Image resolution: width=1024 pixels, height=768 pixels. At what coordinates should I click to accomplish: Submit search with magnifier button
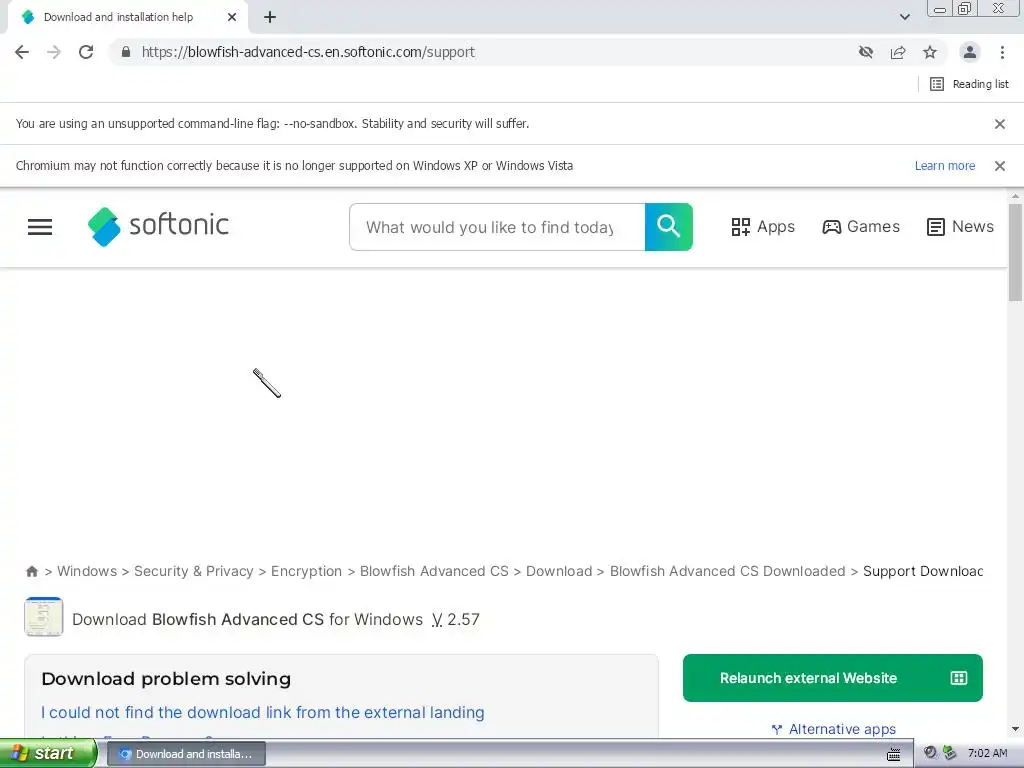click(669, 227)
